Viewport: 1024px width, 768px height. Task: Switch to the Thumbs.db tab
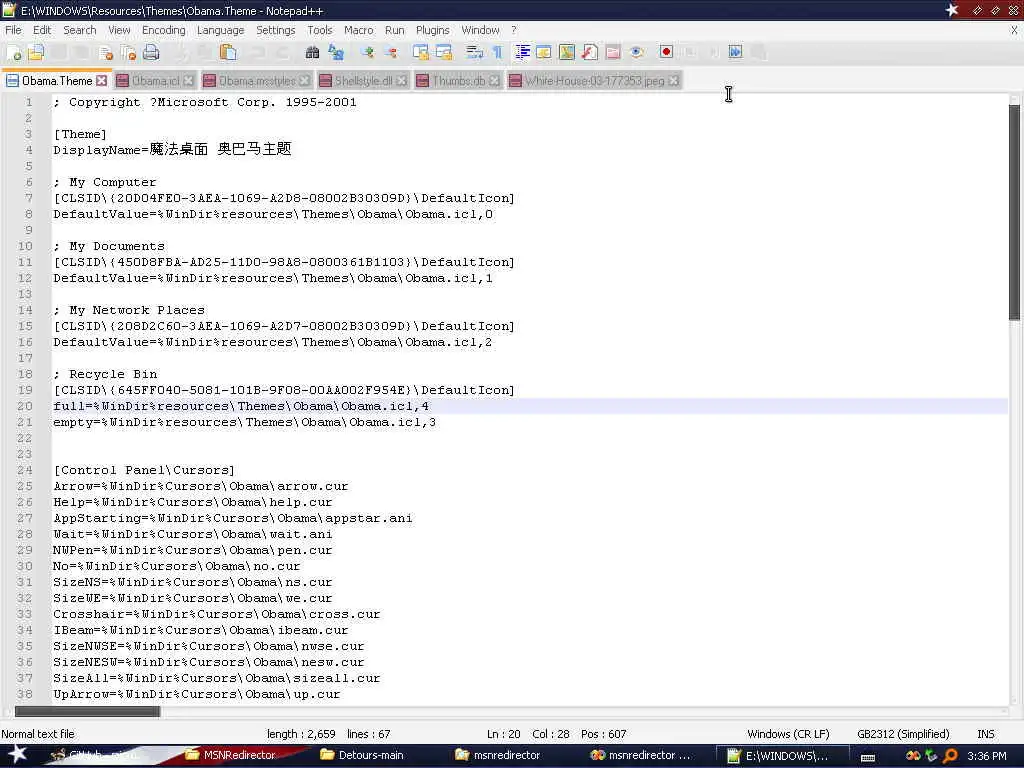[458, 80]
